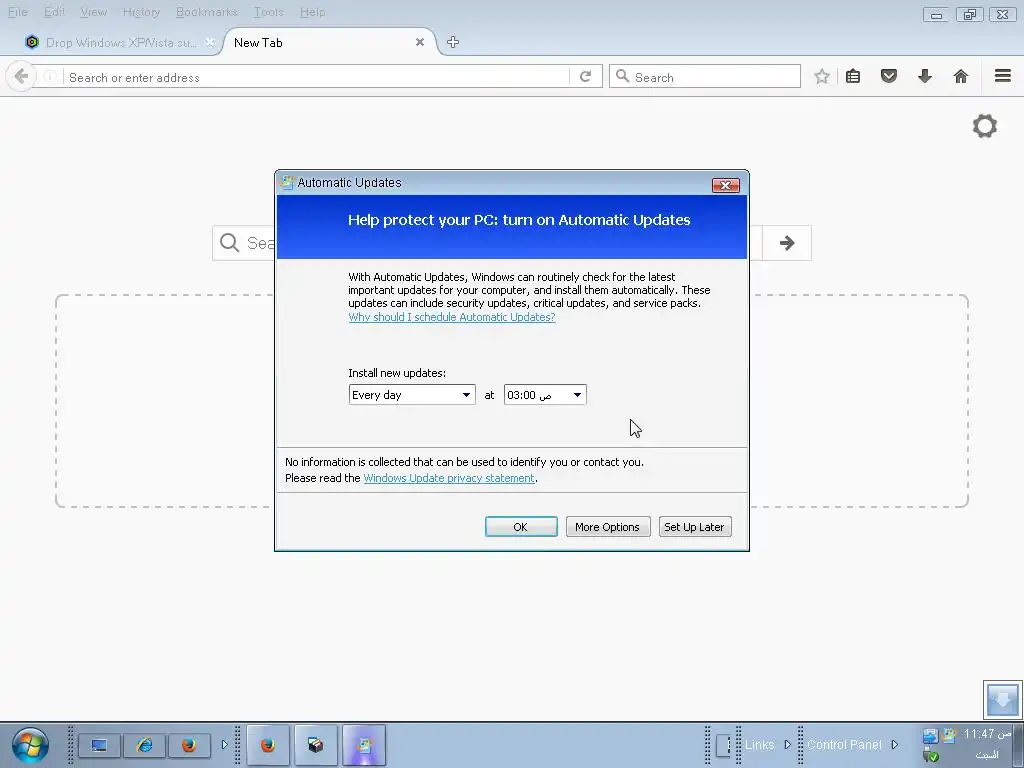This screenshot has width=1024, height=768.
Task: Switch to Automatic Updates taskbar button
Action: click(364, 745)
